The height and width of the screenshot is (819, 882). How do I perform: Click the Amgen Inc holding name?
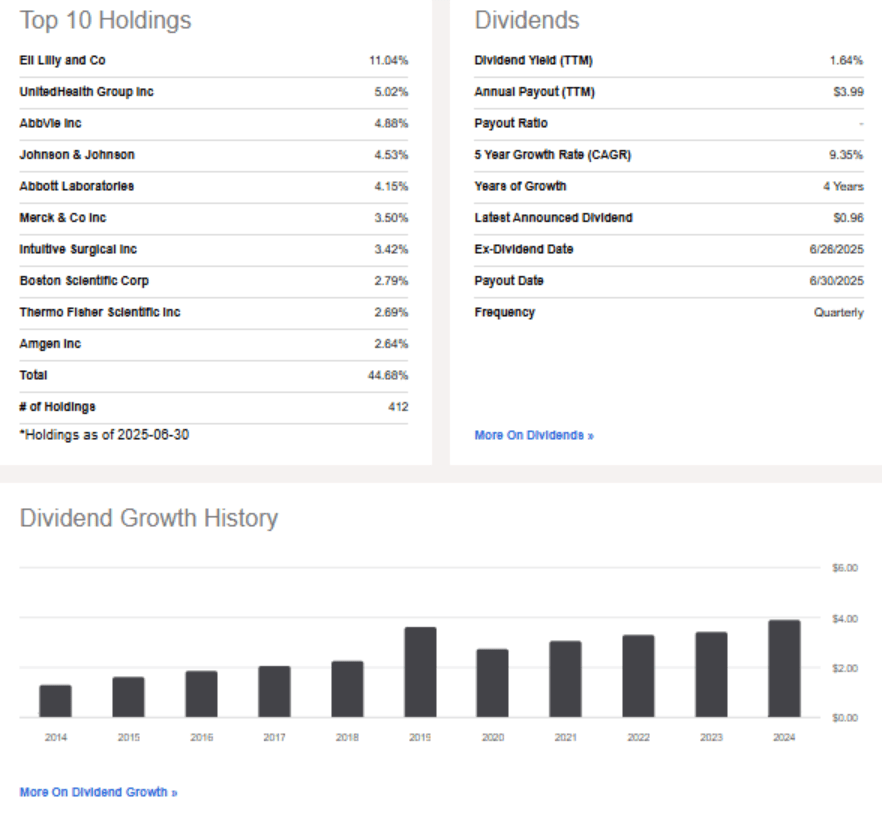pos(50,344)
